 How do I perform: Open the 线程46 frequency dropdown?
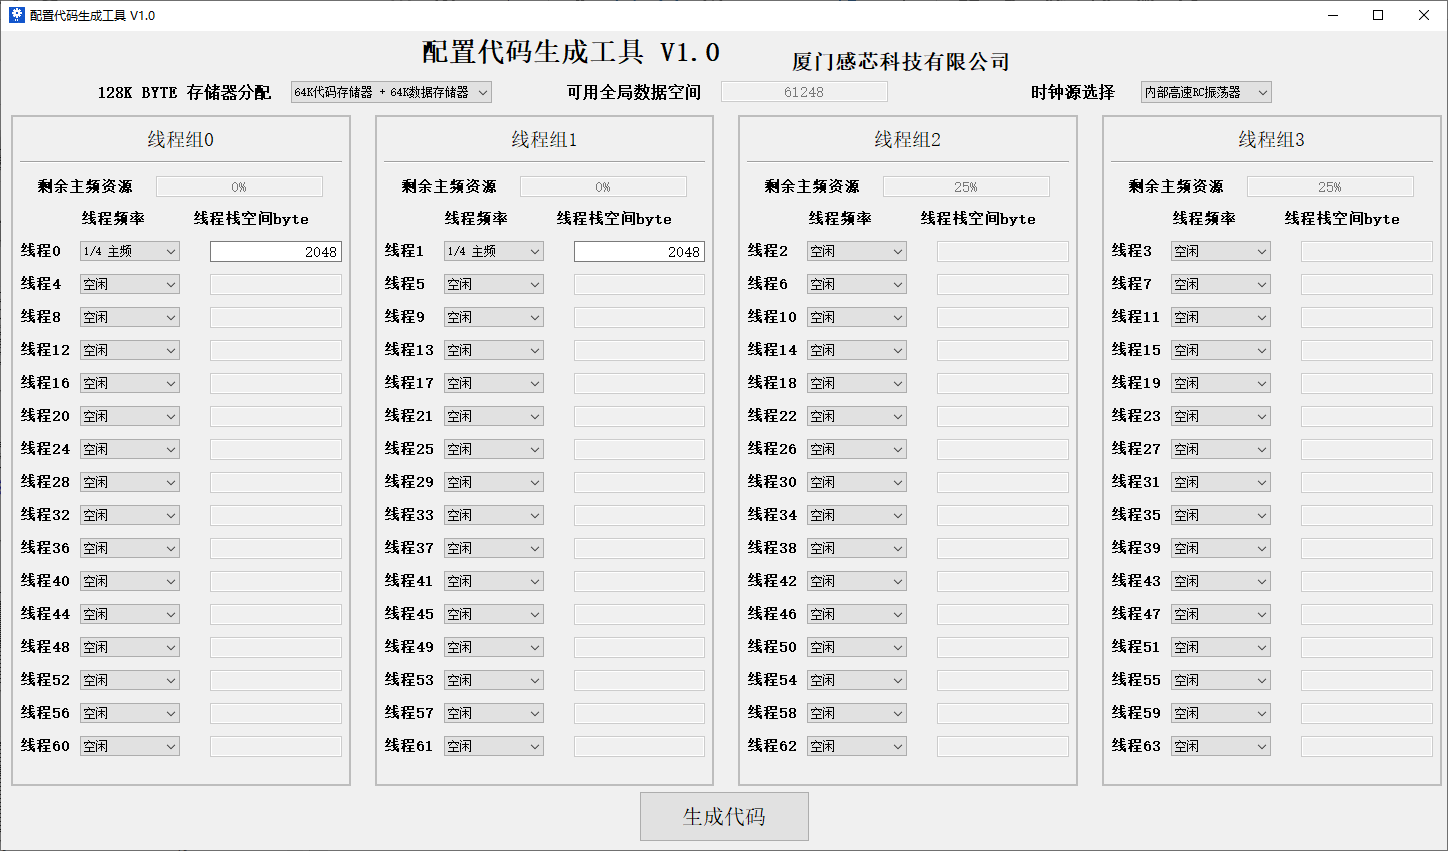pyautogui.click(x=857, y=614)
